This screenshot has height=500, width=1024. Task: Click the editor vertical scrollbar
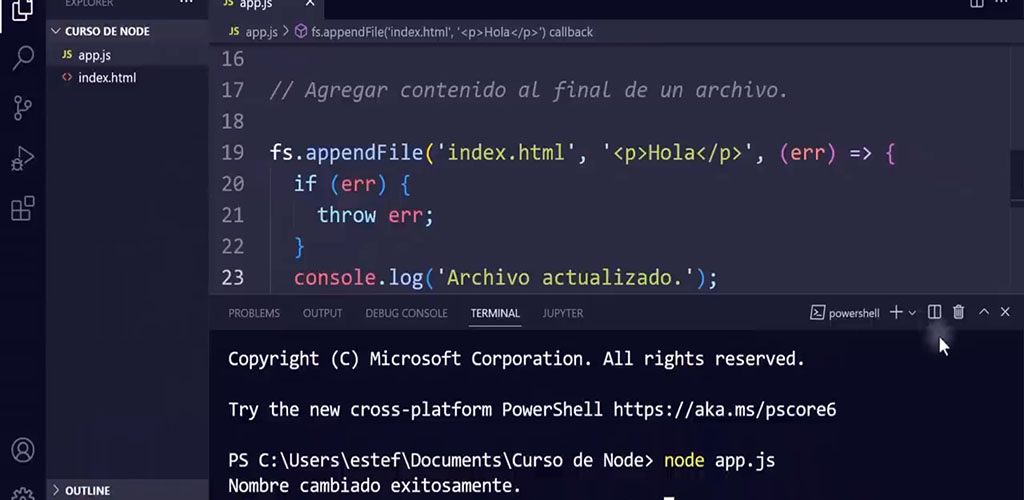pyautogui.click(x=1017, y=176)
